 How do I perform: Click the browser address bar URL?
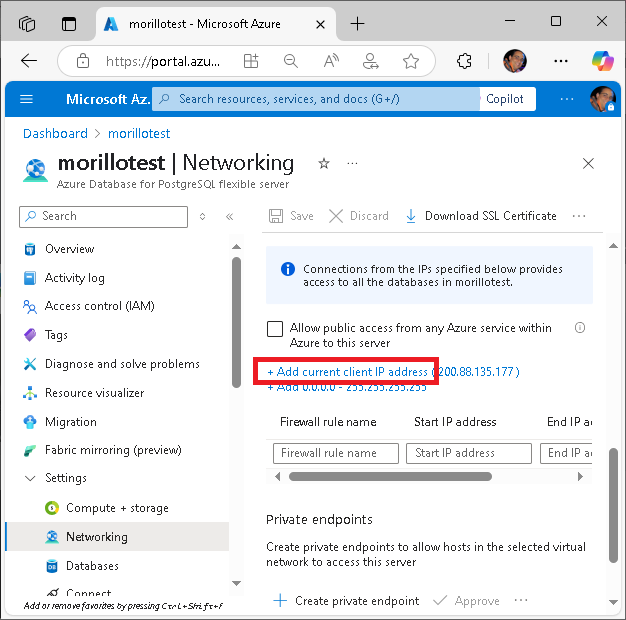[x=163, y=61]
